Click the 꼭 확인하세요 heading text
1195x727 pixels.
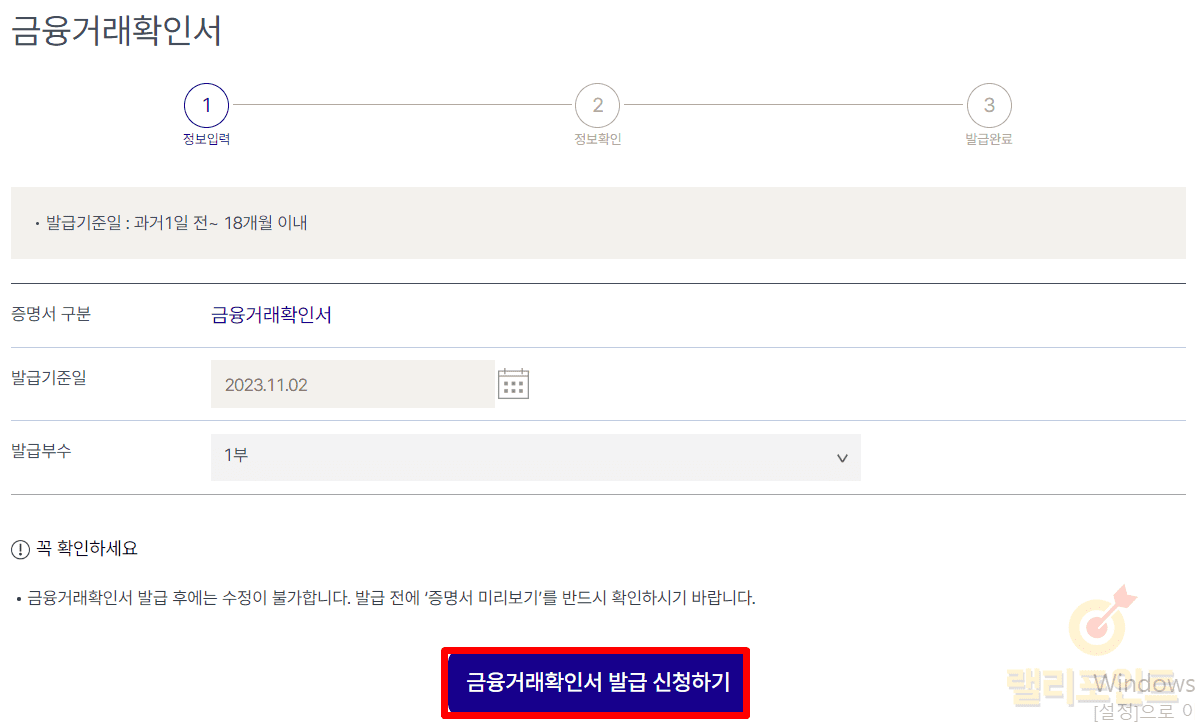[87, 549]
